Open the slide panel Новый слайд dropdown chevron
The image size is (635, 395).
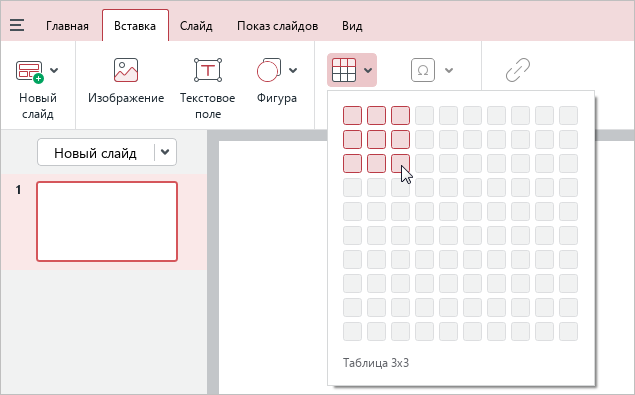165,152
